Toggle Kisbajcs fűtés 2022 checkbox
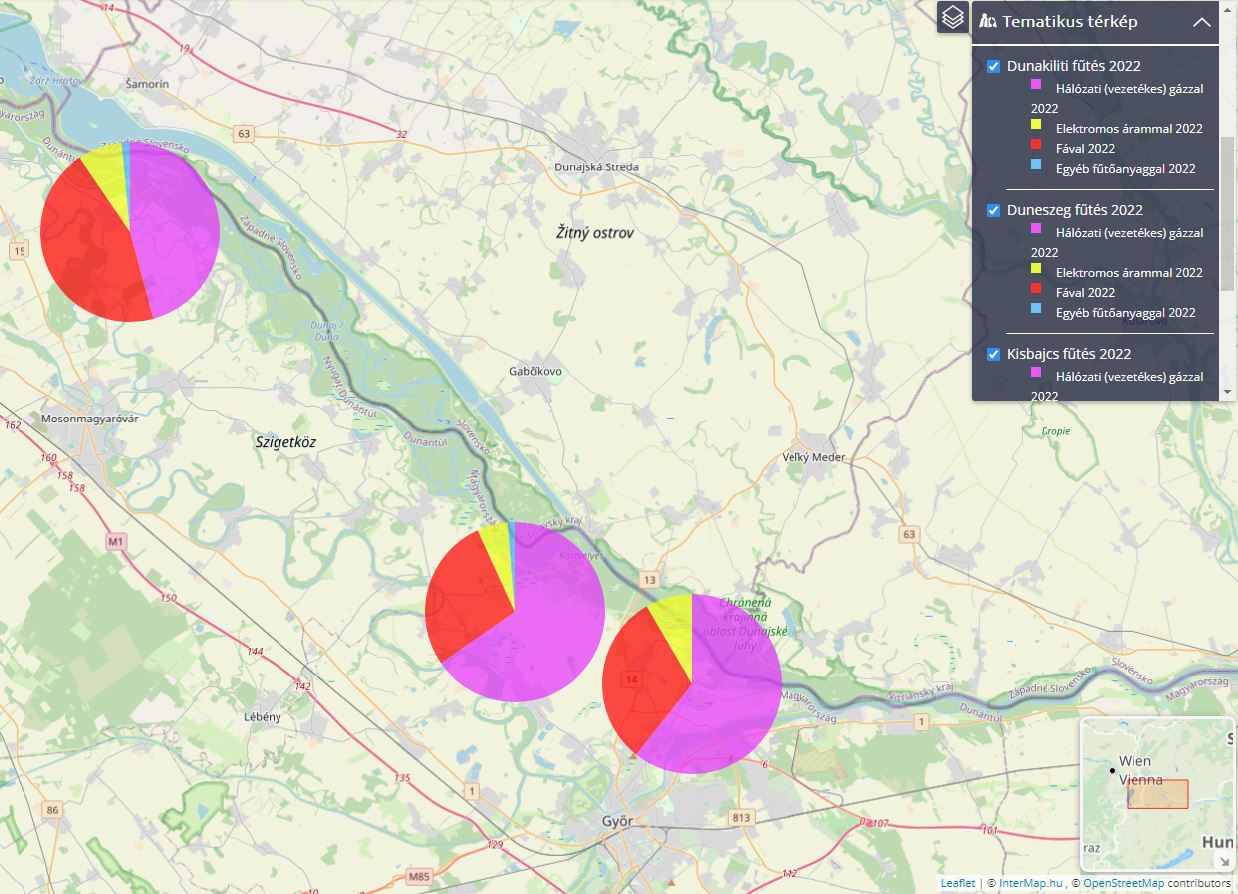1238x894 pixels. pos(994,355)
